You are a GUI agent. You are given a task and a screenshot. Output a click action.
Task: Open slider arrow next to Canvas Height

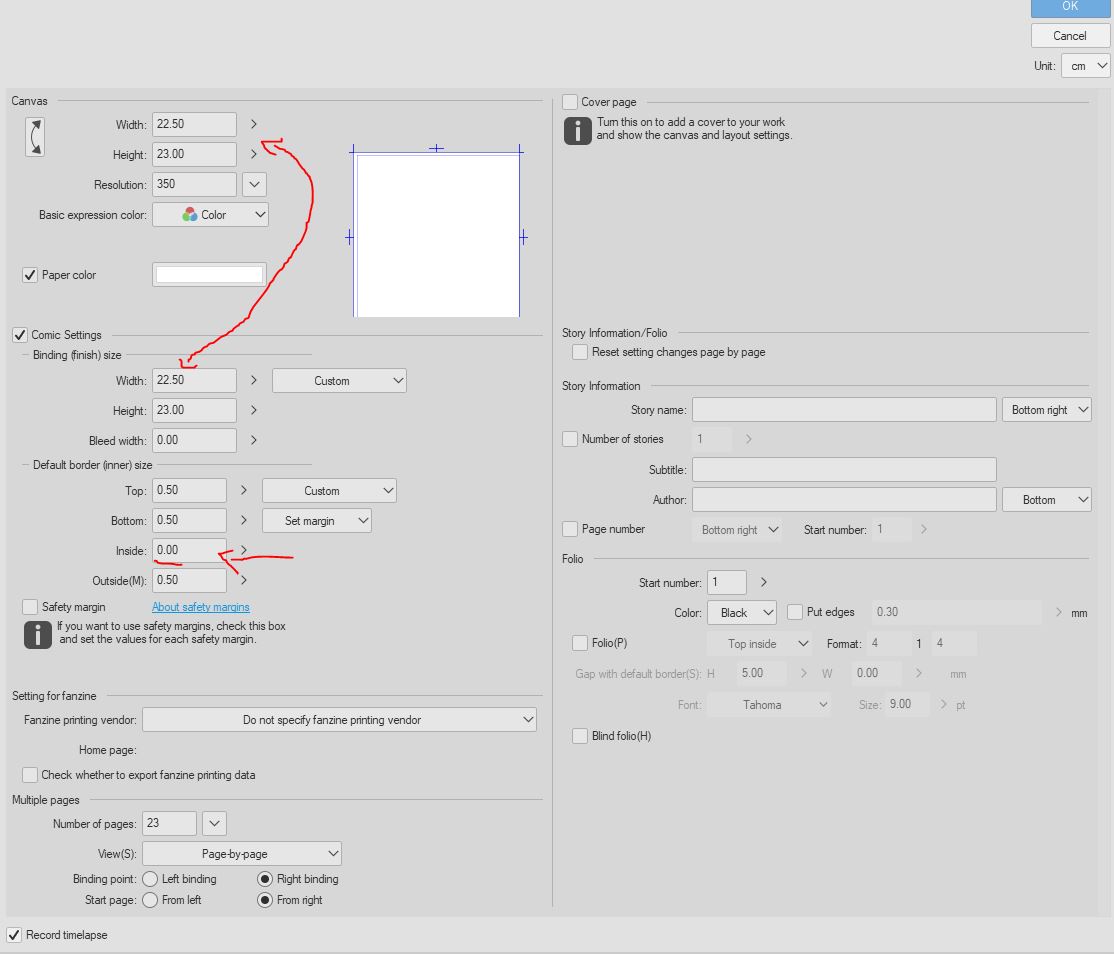(254, 154)
